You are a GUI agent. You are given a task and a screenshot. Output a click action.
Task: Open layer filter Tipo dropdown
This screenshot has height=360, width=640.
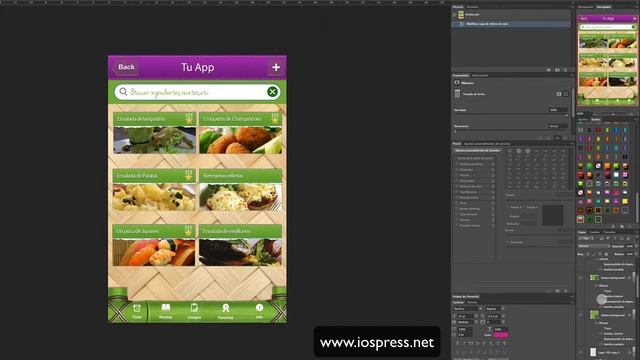click(x=586, y=238)
